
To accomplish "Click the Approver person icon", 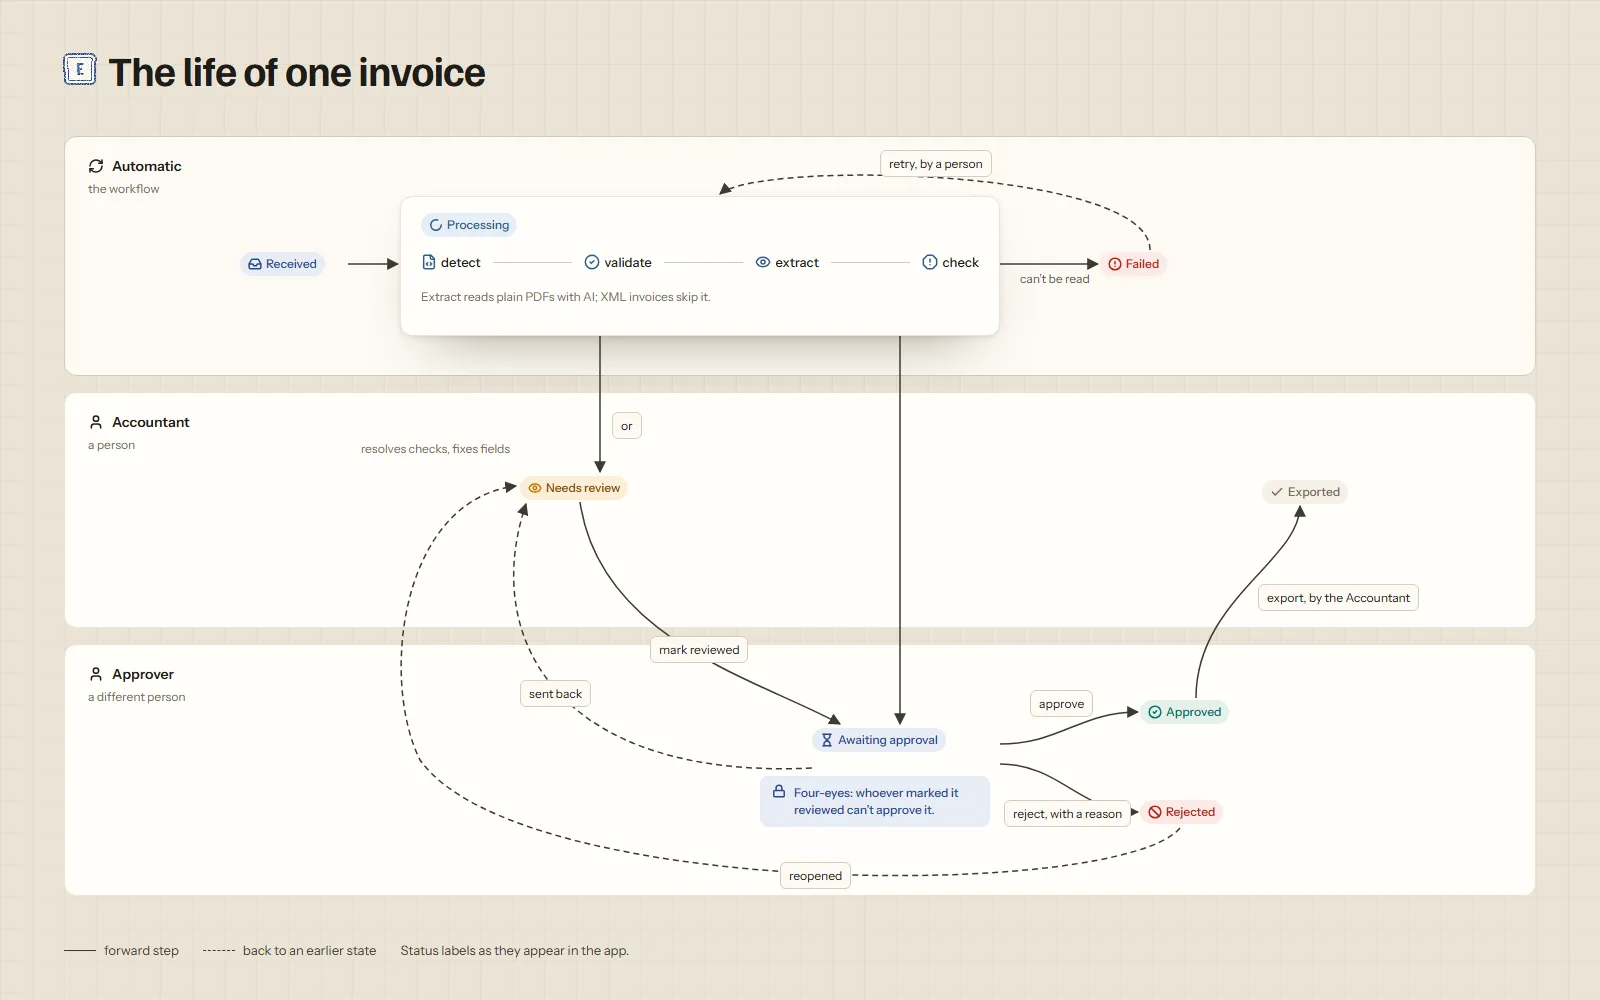I will coord(96,674).
